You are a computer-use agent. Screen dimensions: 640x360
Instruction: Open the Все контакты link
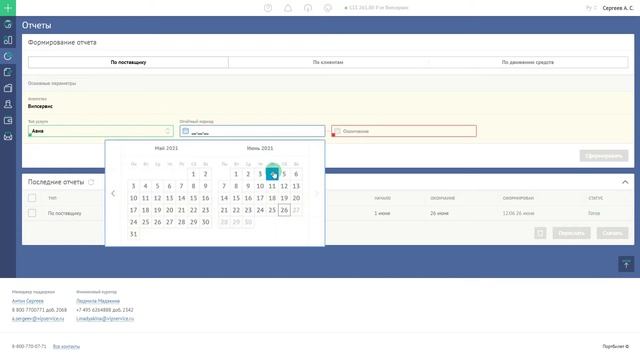pyautogui.click(x=66, y=347)
